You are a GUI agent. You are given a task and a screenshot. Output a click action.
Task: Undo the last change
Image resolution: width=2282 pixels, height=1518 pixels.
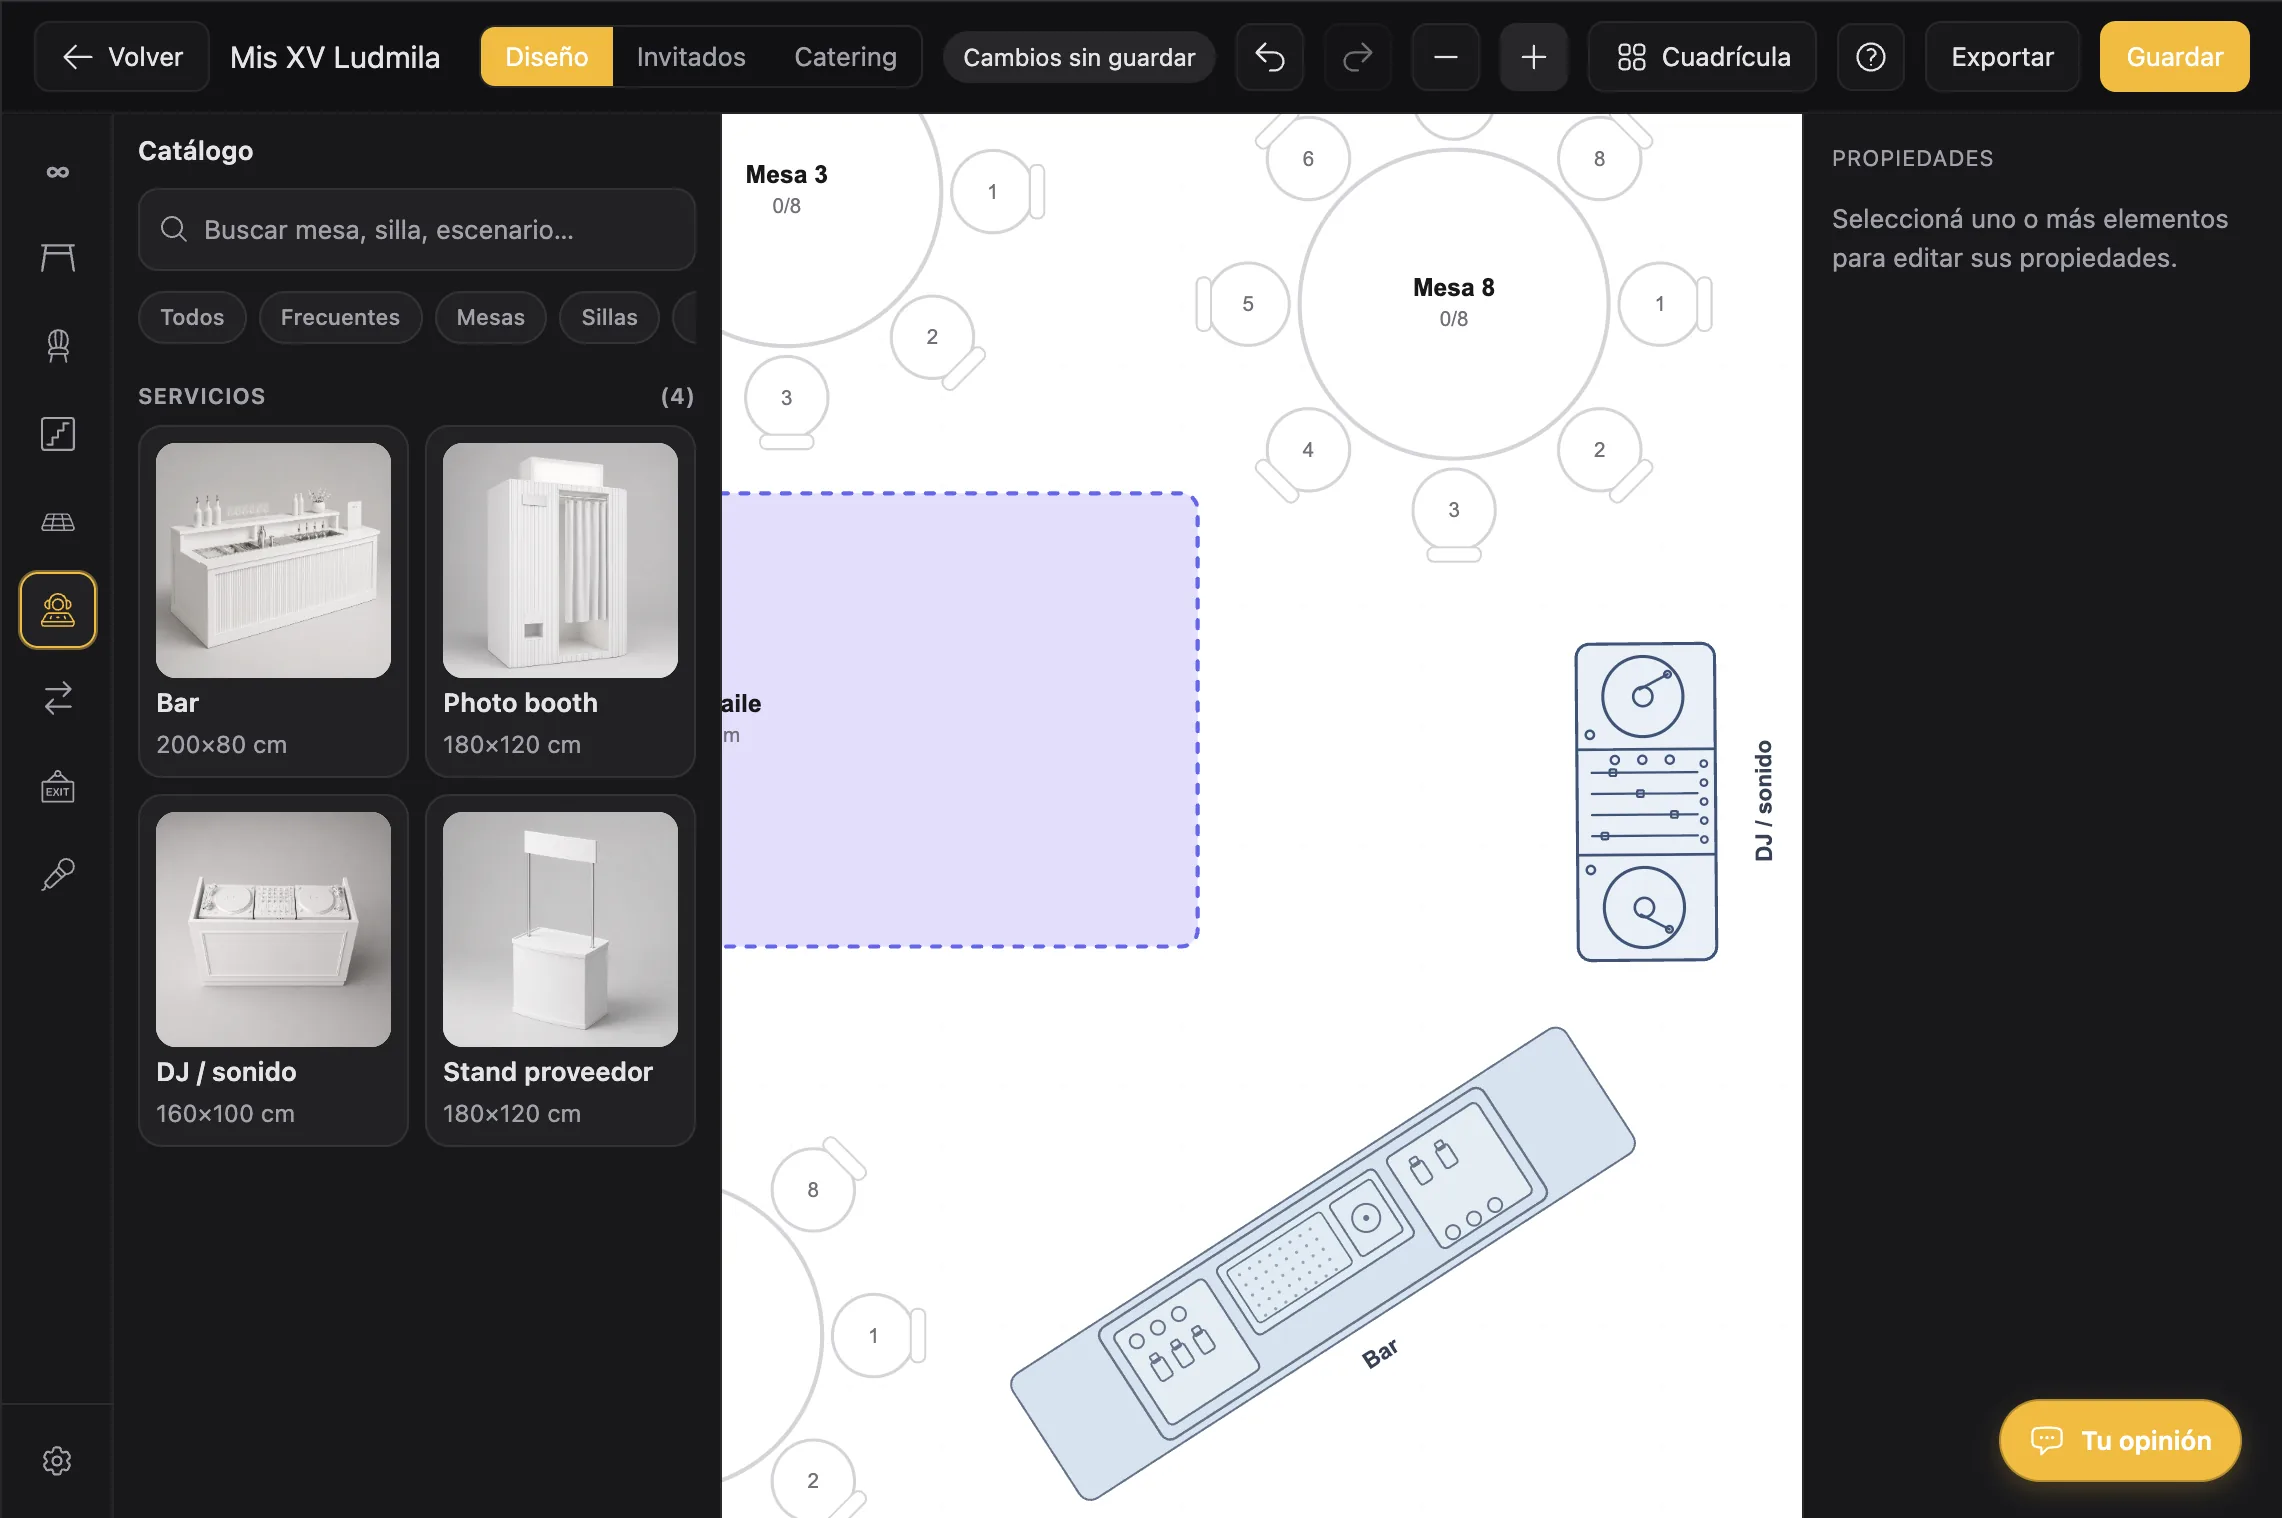(1270, 57)
